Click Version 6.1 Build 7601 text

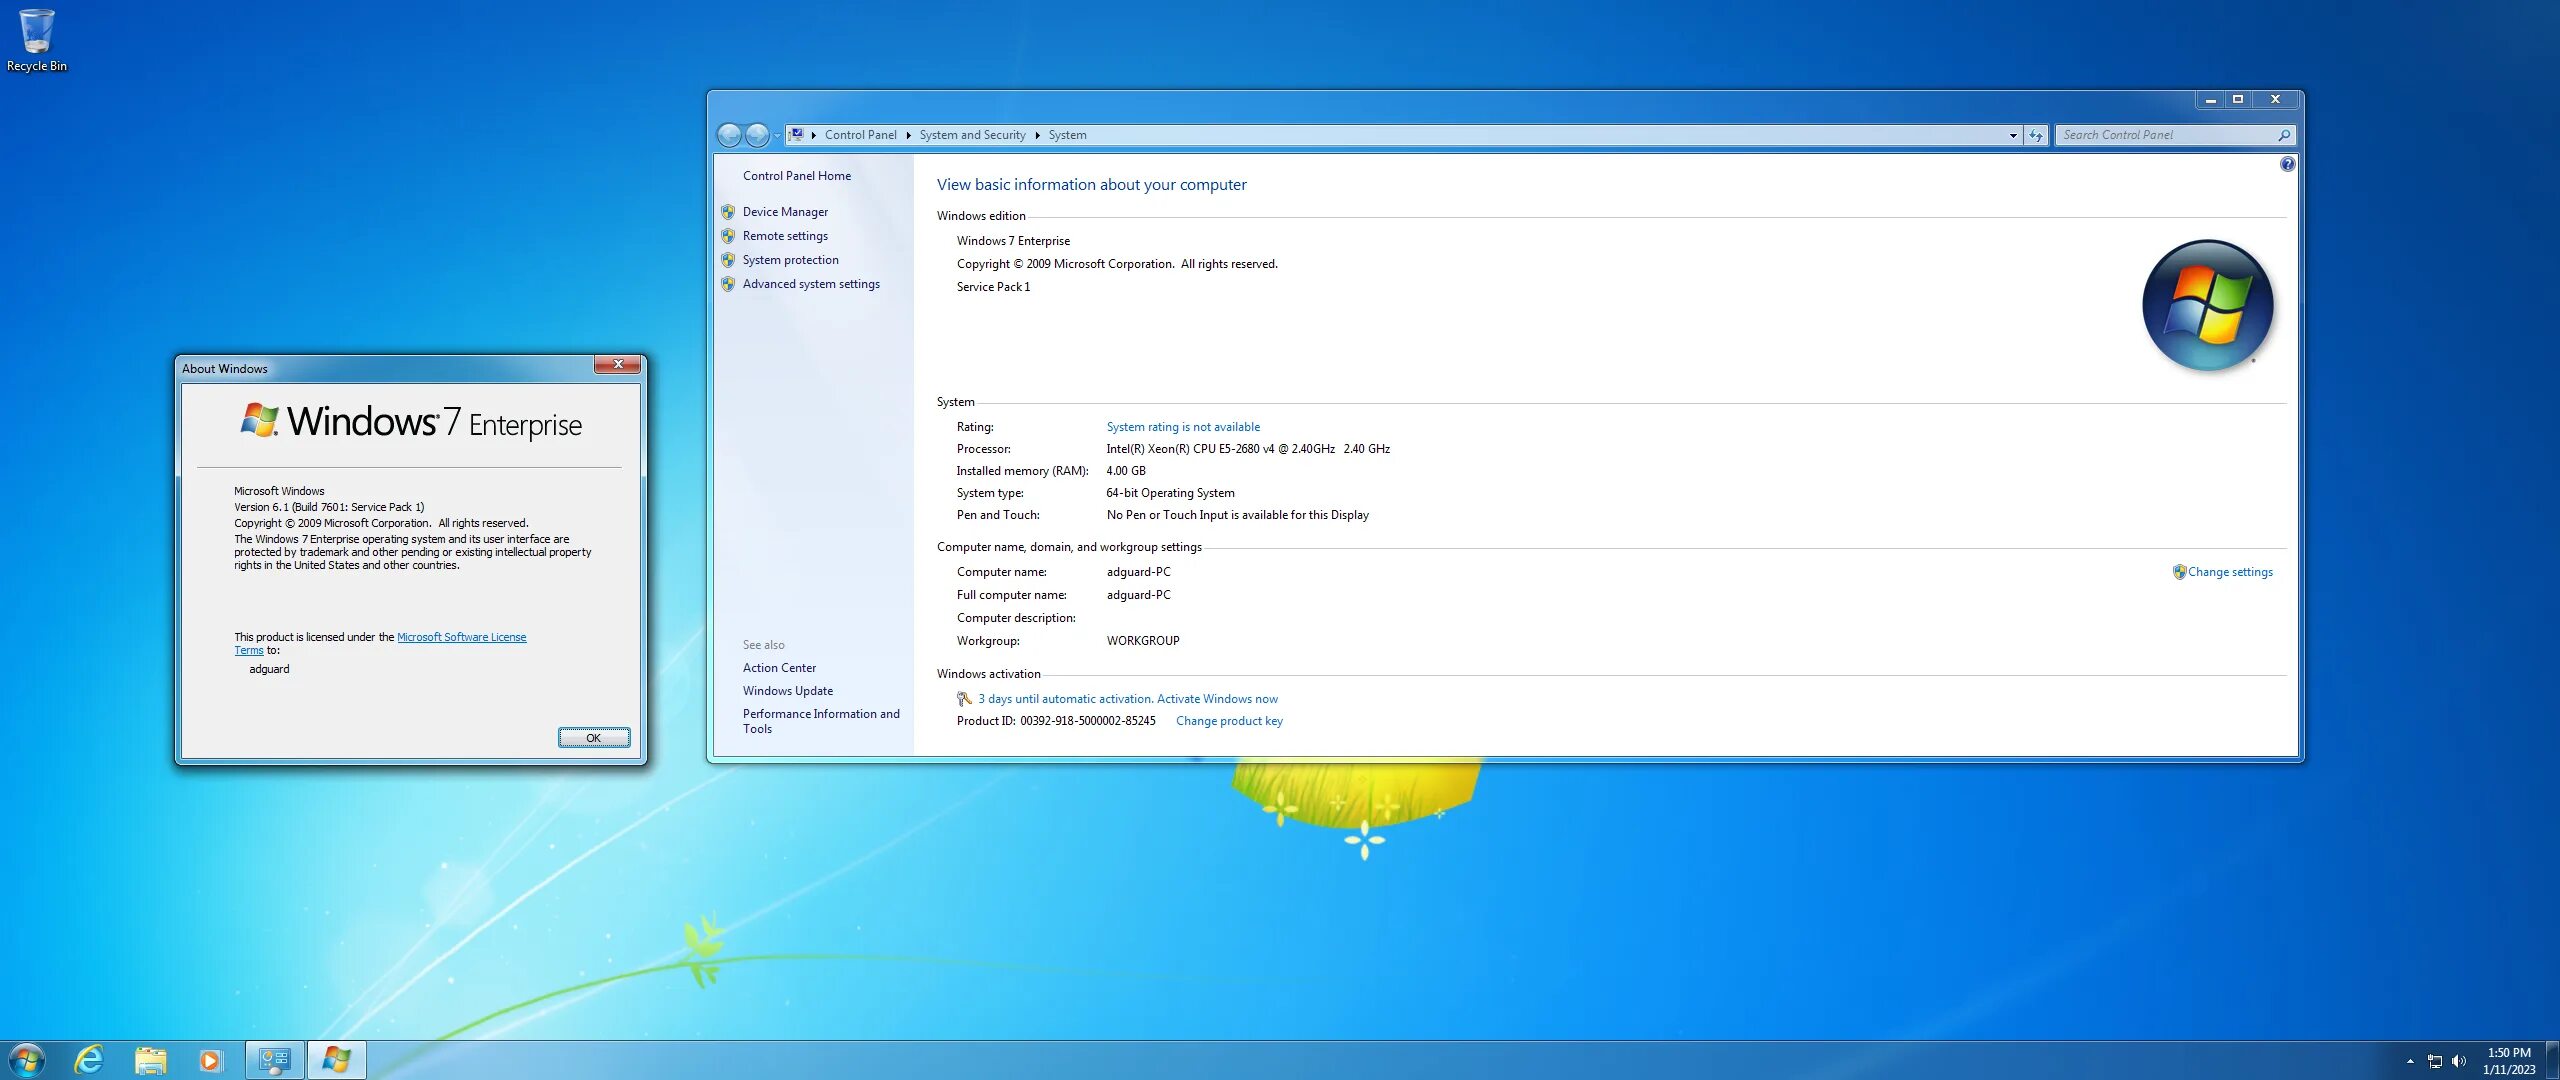tap(329, 507)
